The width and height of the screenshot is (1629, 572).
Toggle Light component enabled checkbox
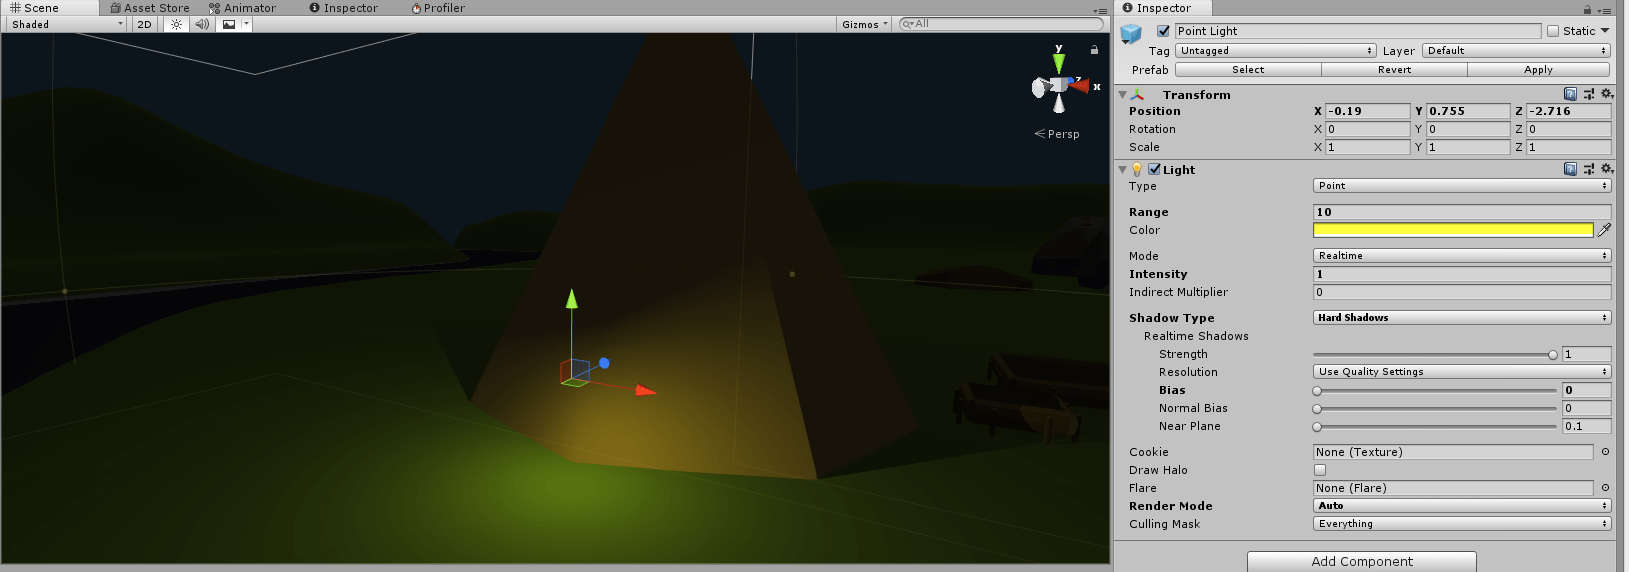[1154, 170]
